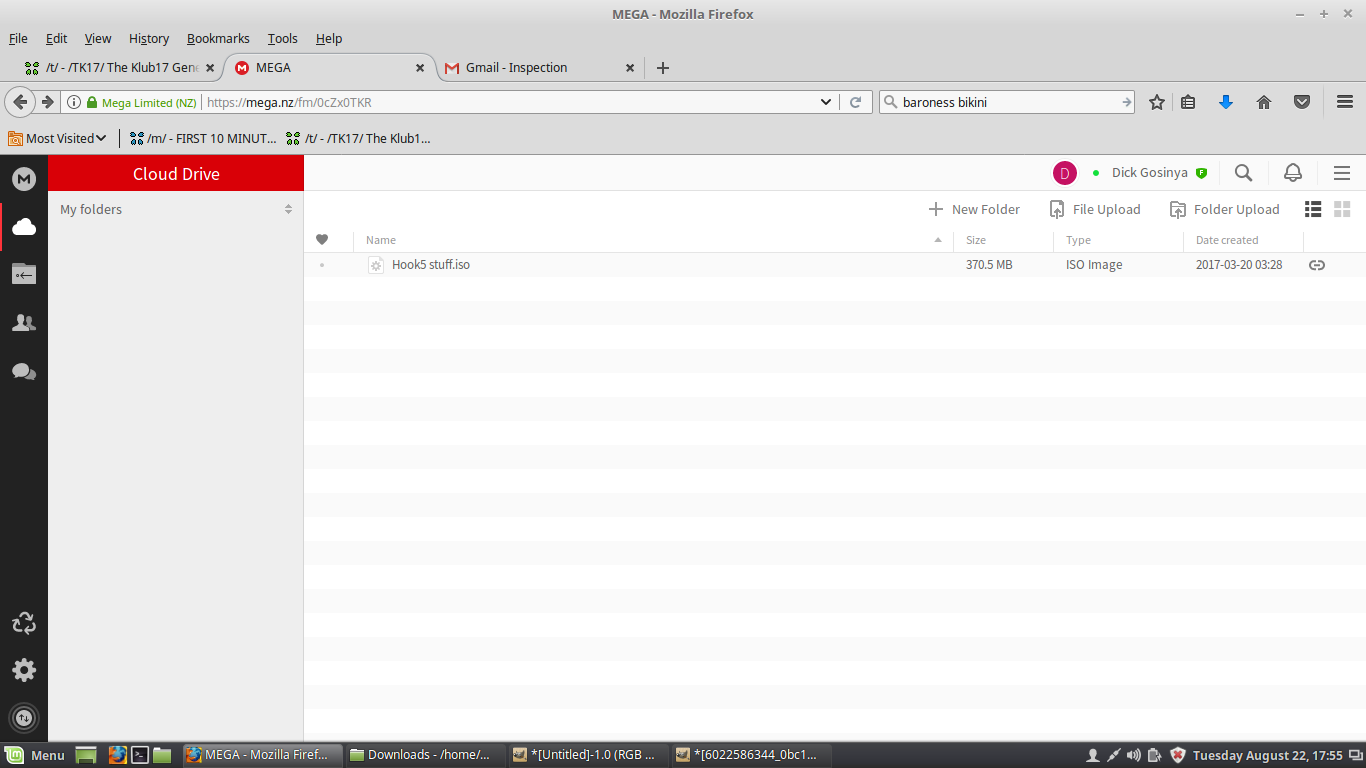Click the baroness bikini search field
The width and height of the screenshot is (1366, 768).
1006,102
